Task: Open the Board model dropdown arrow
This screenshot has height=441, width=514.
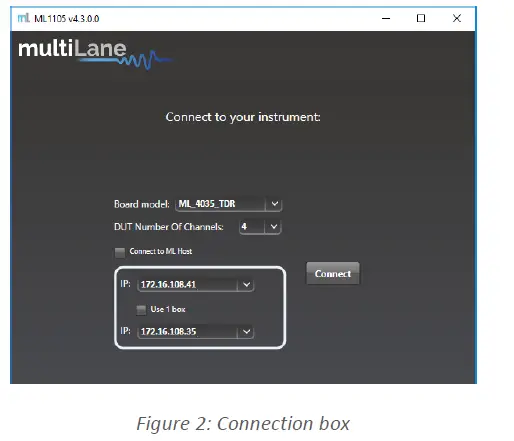Action: tap(274, 204)
